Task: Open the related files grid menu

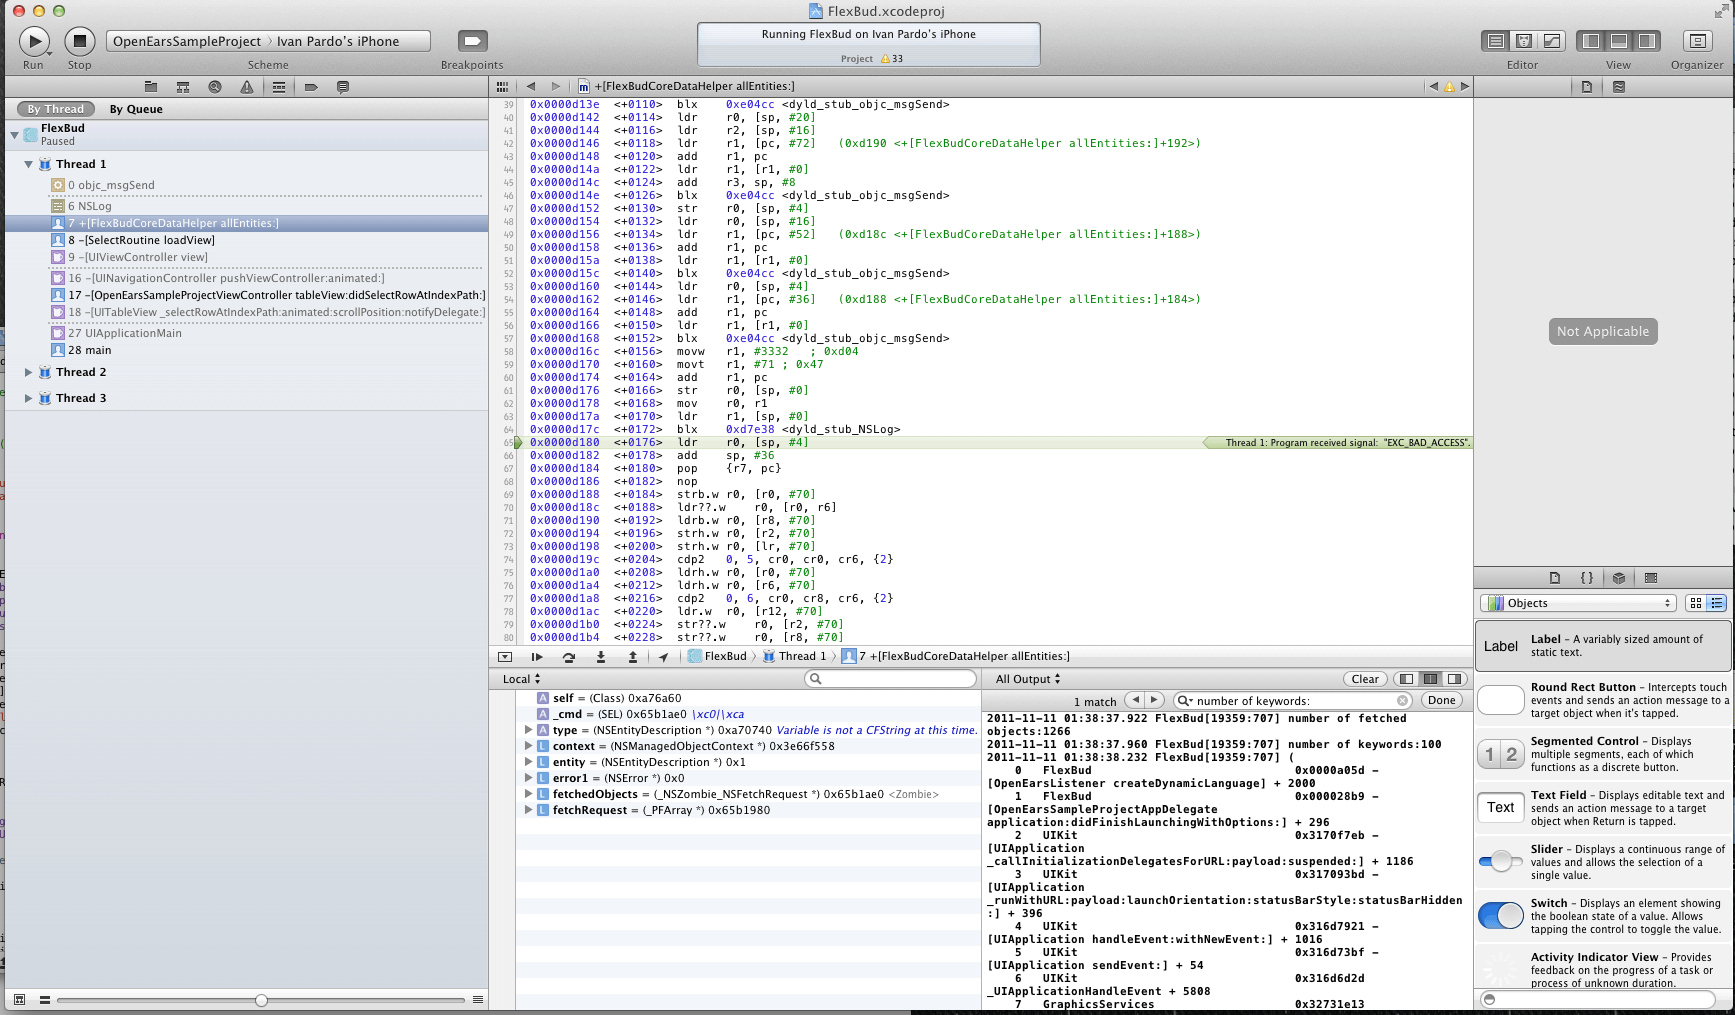Action: 502,86
